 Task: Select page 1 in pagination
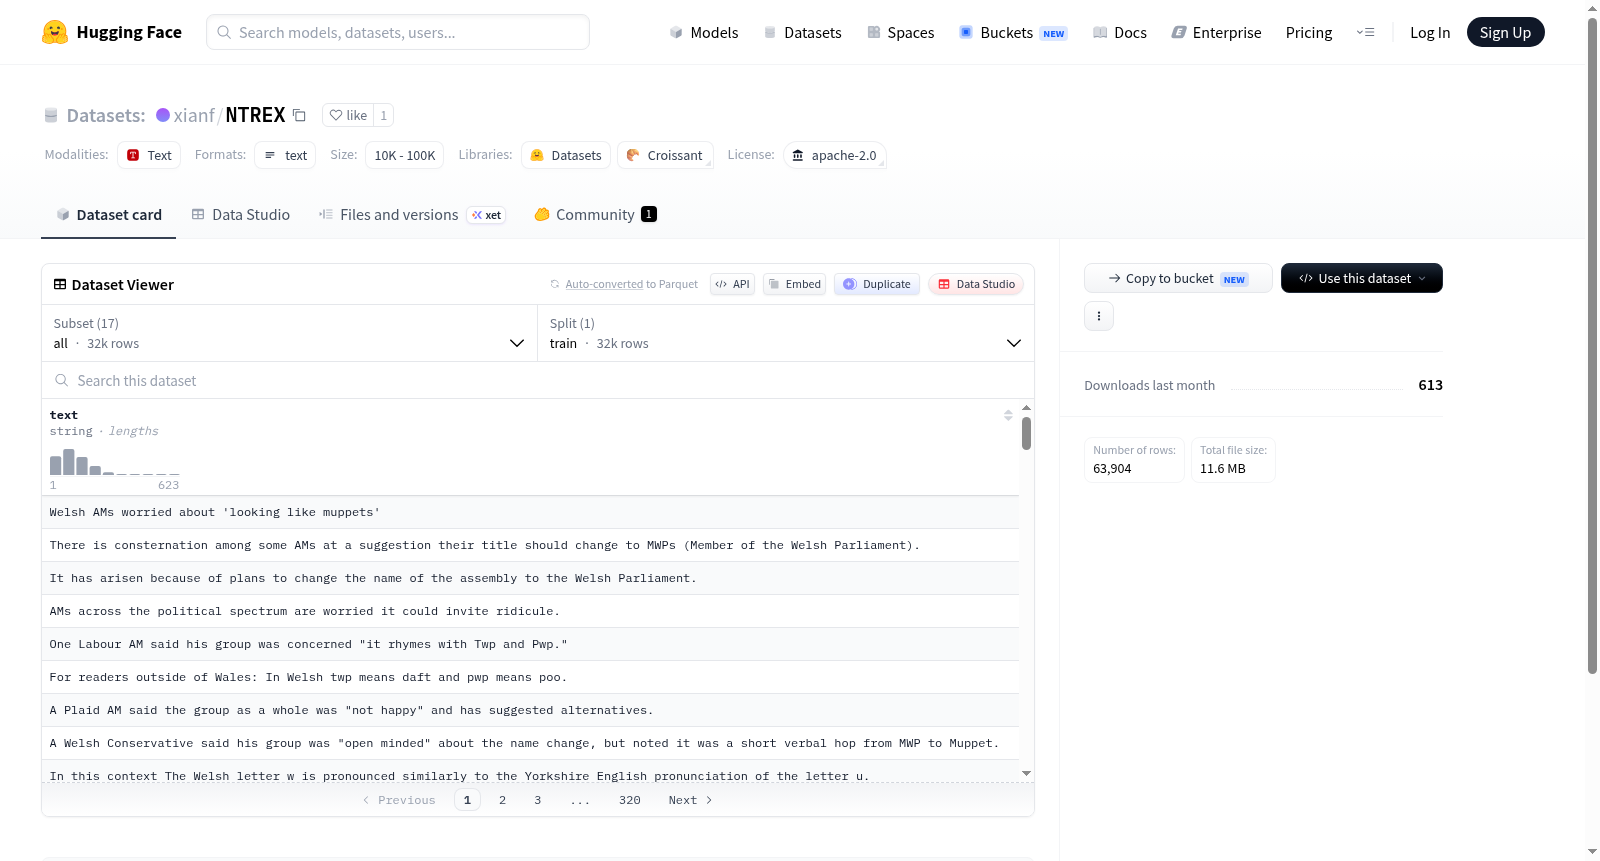tap(467, 800)
